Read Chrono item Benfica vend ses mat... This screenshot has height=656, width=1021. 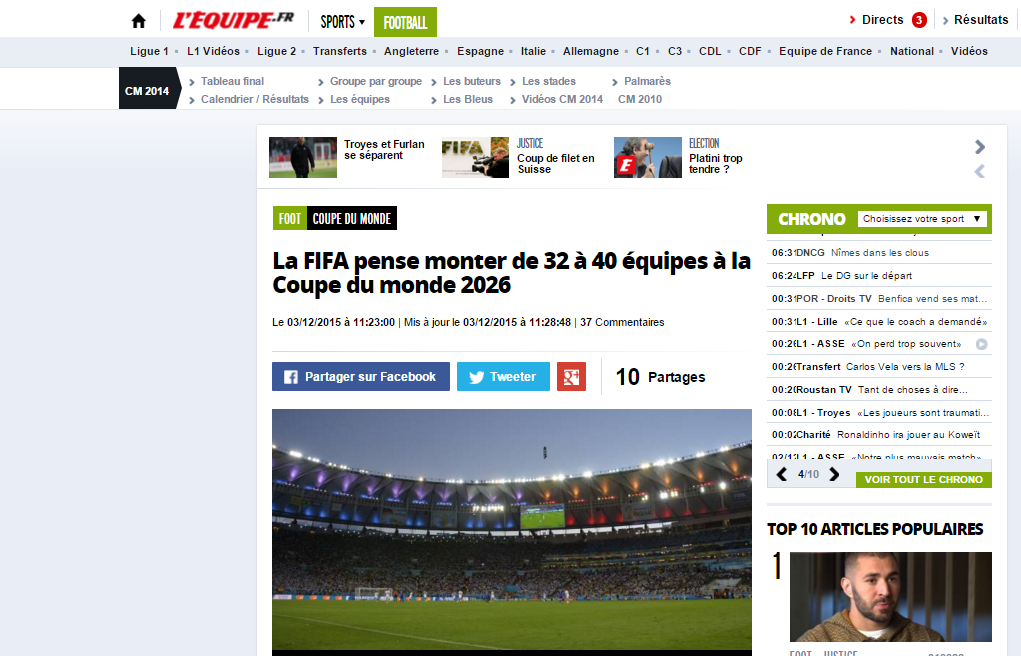(932, 298)
